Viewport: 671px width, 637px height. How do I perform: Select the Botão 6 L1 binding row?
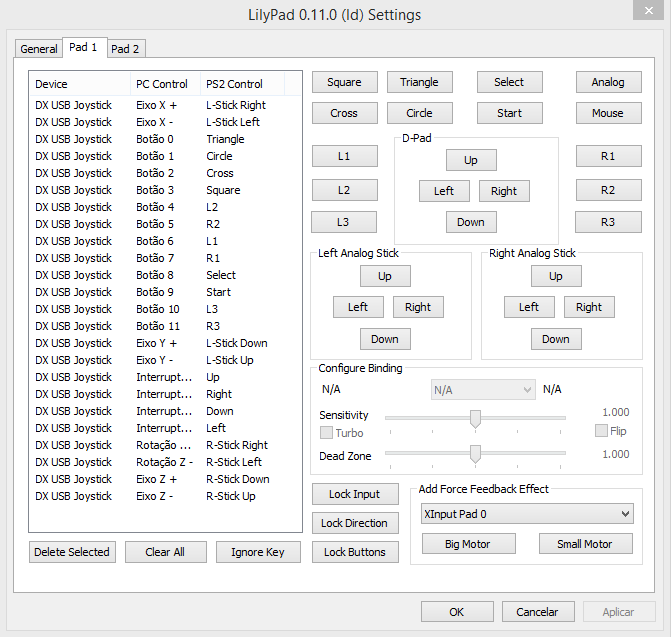pos(165,241)
